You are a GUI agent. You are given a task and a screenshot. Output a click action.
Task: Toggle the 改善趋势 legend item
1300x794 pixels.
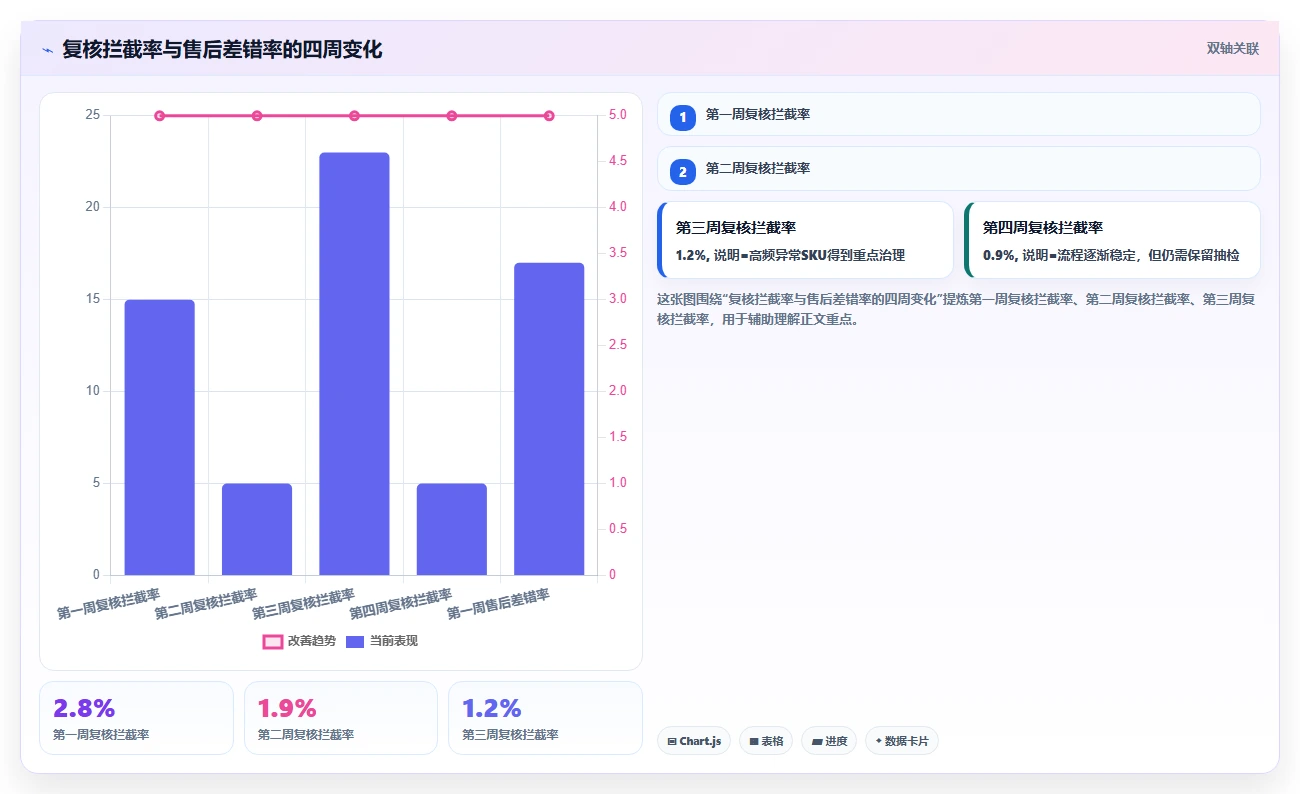[x=299, y=641]
